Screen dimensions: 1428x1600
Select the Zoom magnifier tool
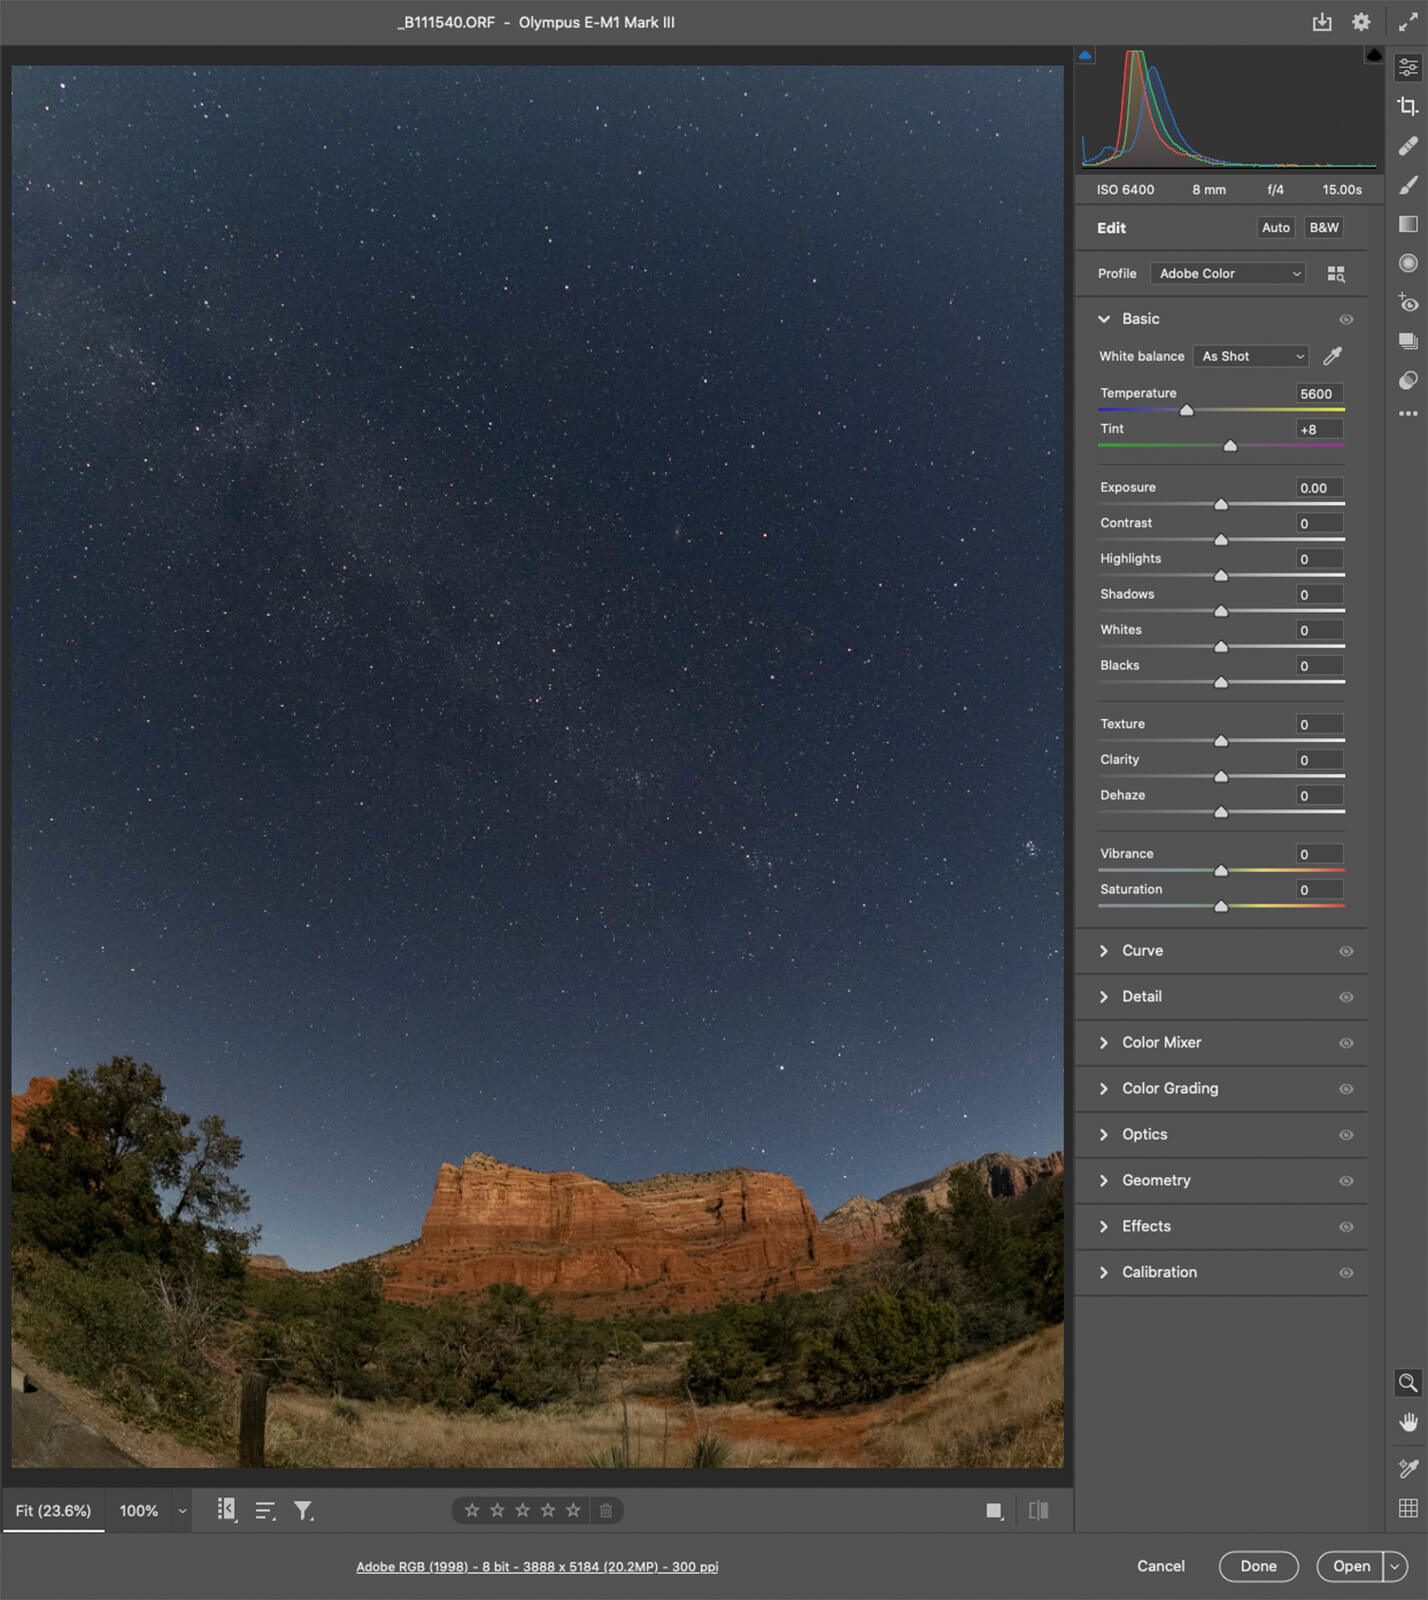[1408, 1383]
